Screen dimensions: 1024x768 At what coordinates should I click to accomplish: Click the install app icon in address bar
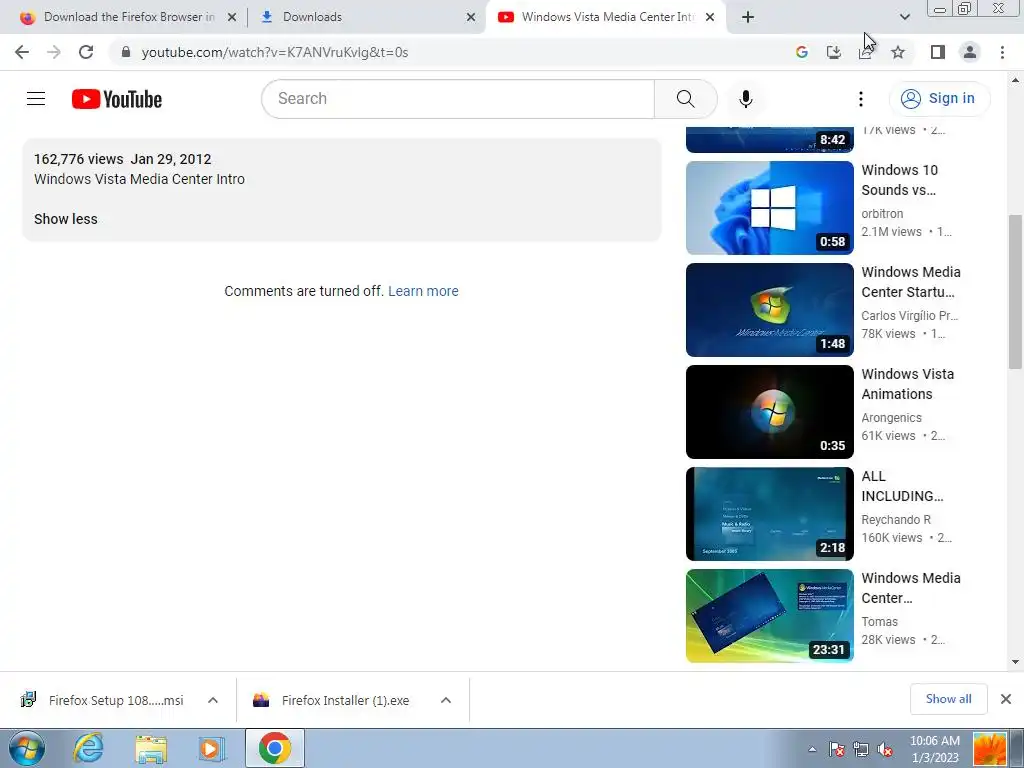click(x=834, y=52)
